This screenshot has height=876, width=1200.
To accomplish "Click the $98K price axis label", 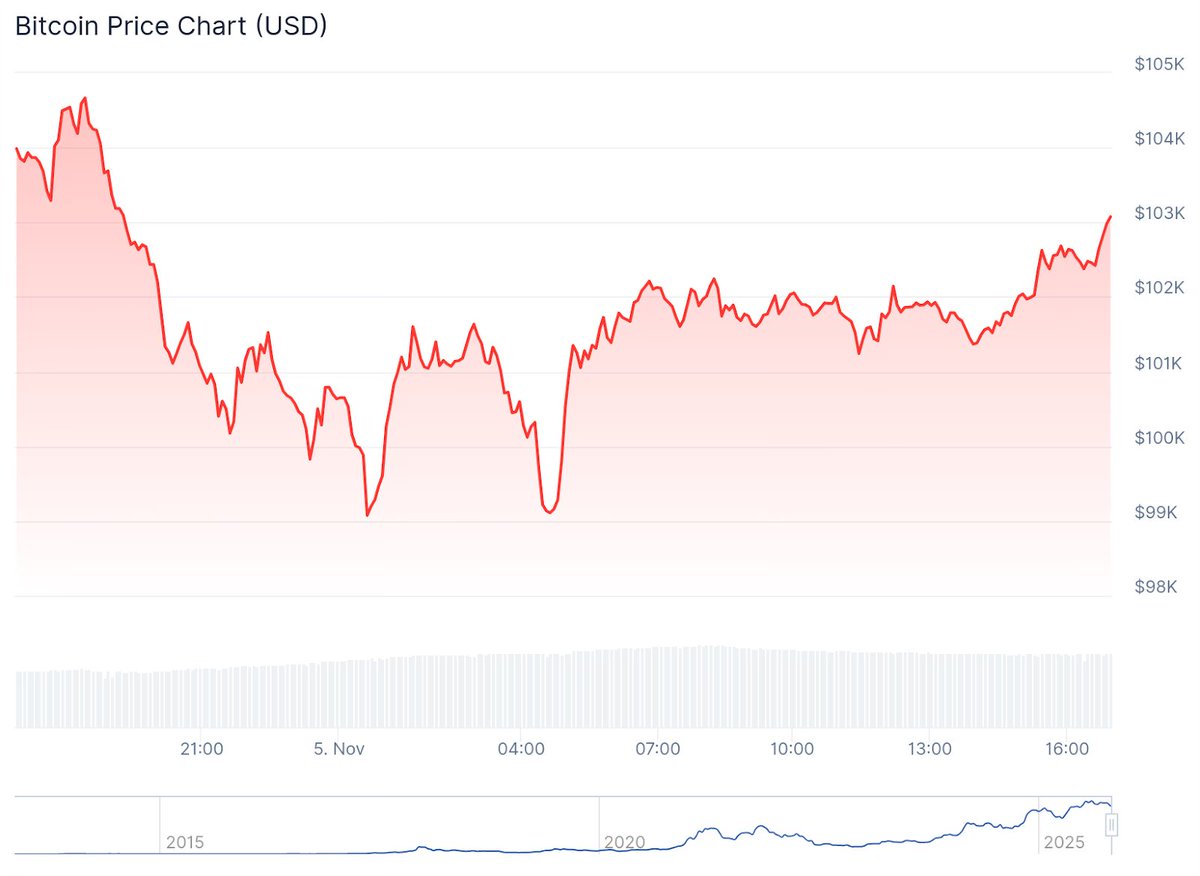I will [1158, 586].
